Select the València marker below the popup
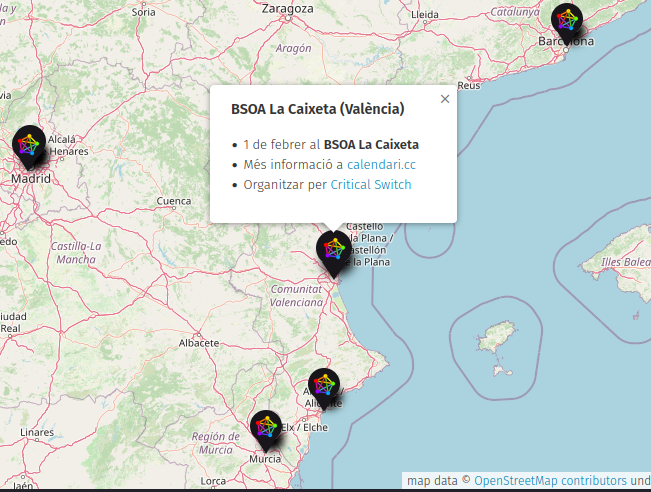Image resolution: width=651 pixels, height=492 pixels. (x=333, y=253)
